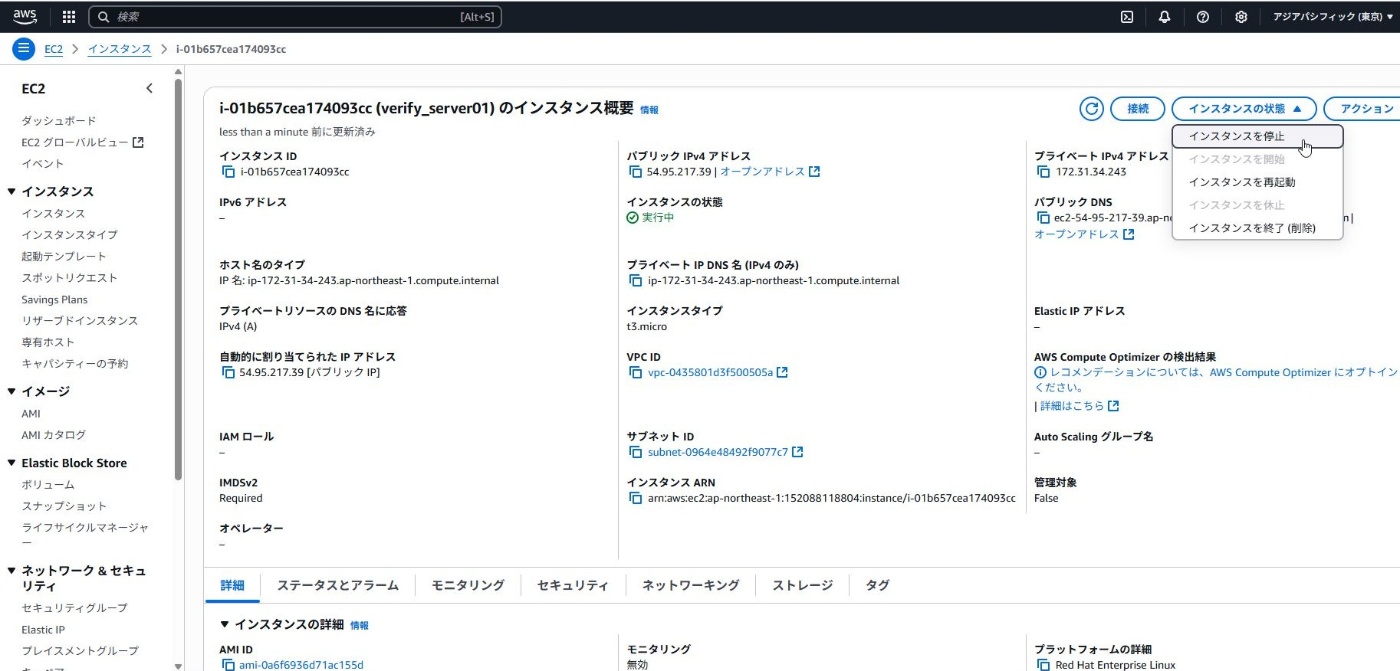Toggle the hamburger navigation menu icon
1400x671 pixels.
coord(24,49)
